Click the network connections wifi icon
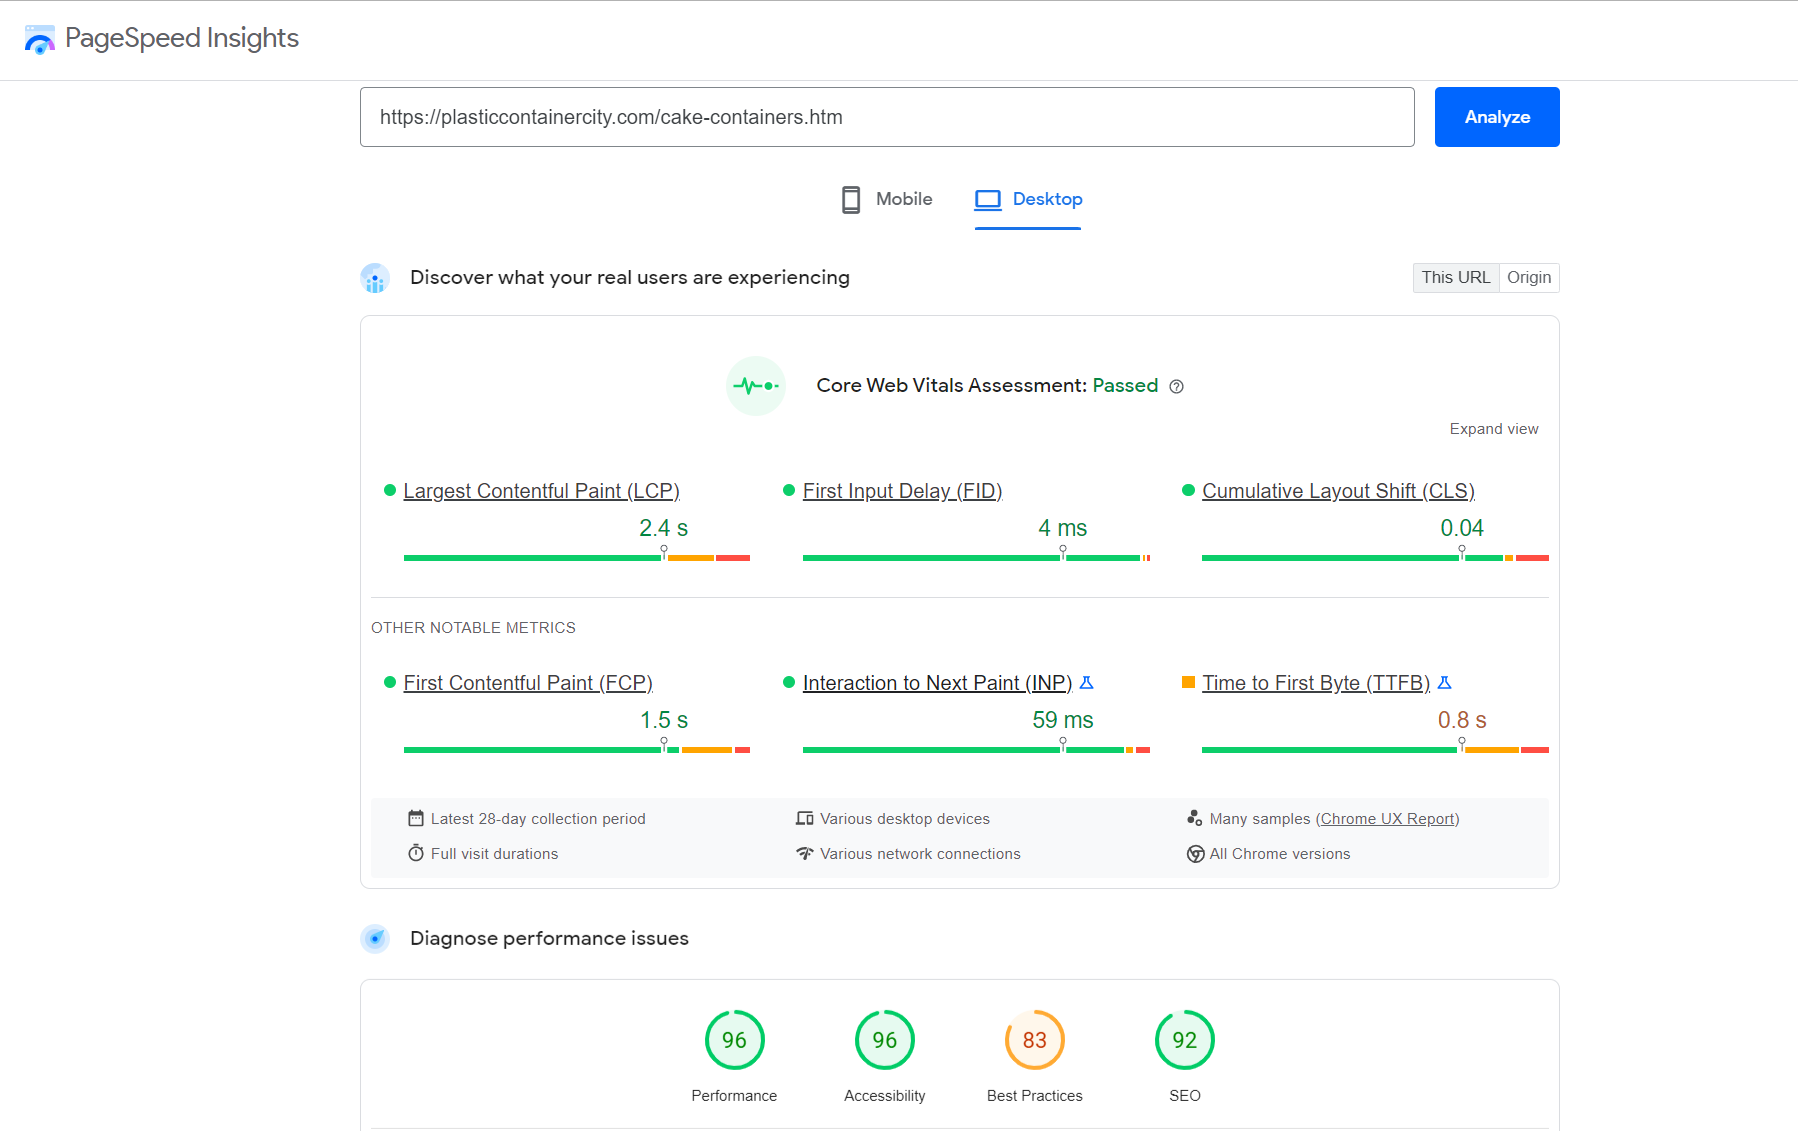 coord(805,853)
